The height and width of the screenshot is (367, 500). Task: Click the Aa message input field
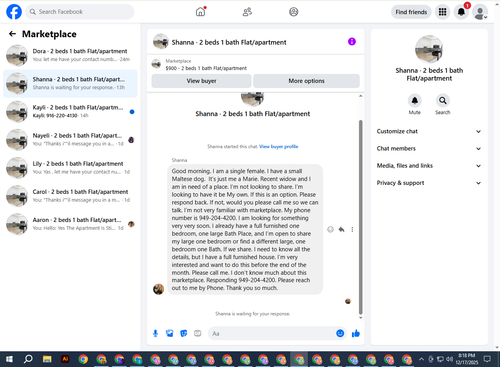[x=272, y=333]
